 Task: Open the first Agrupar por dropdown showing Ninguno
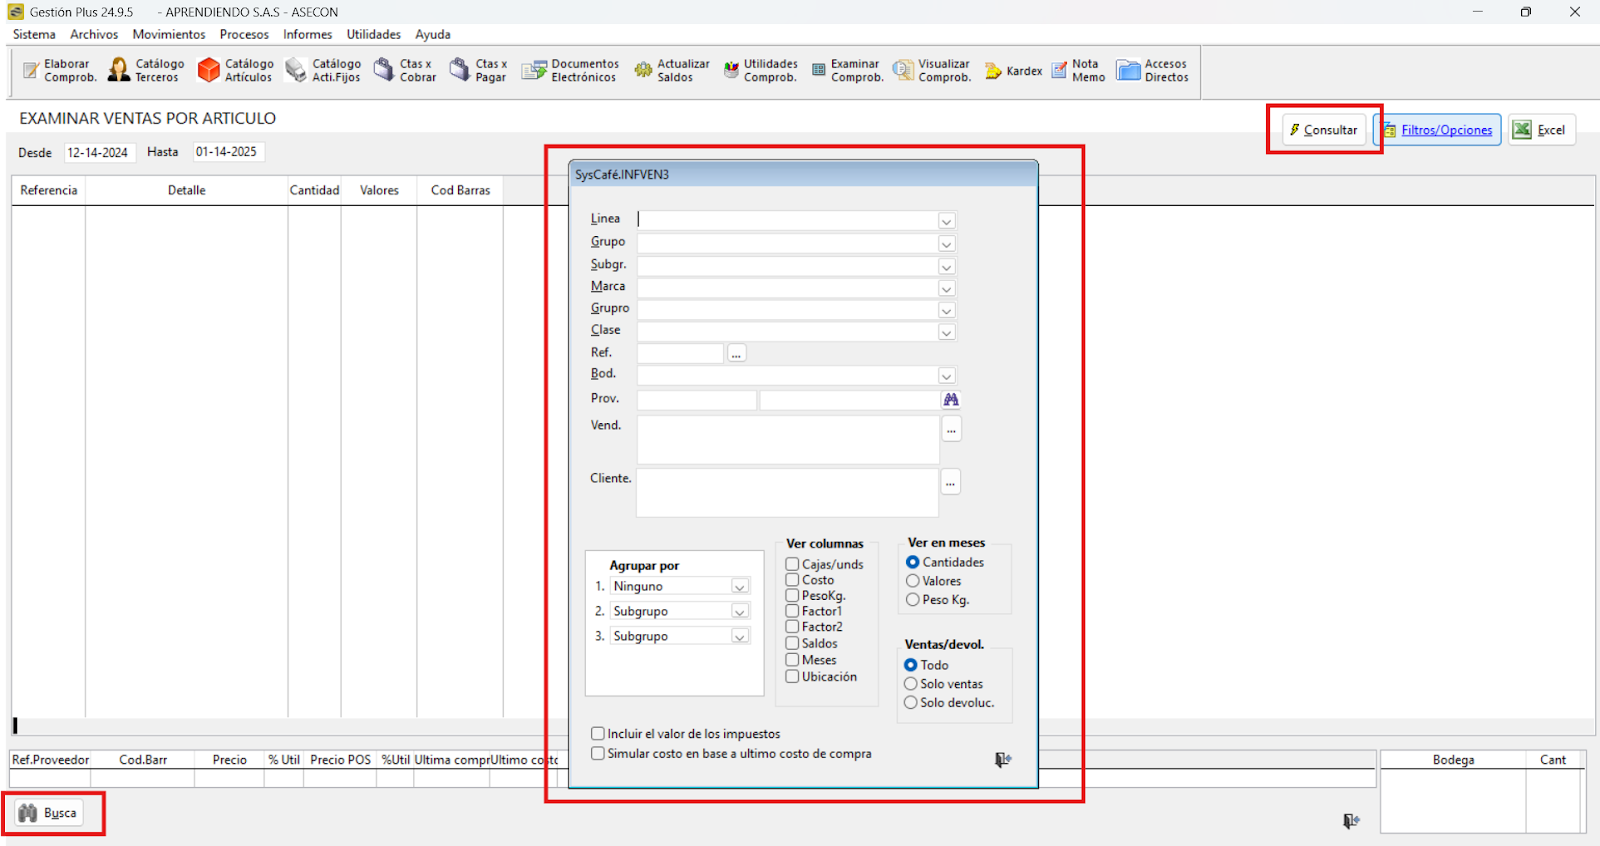739,587
